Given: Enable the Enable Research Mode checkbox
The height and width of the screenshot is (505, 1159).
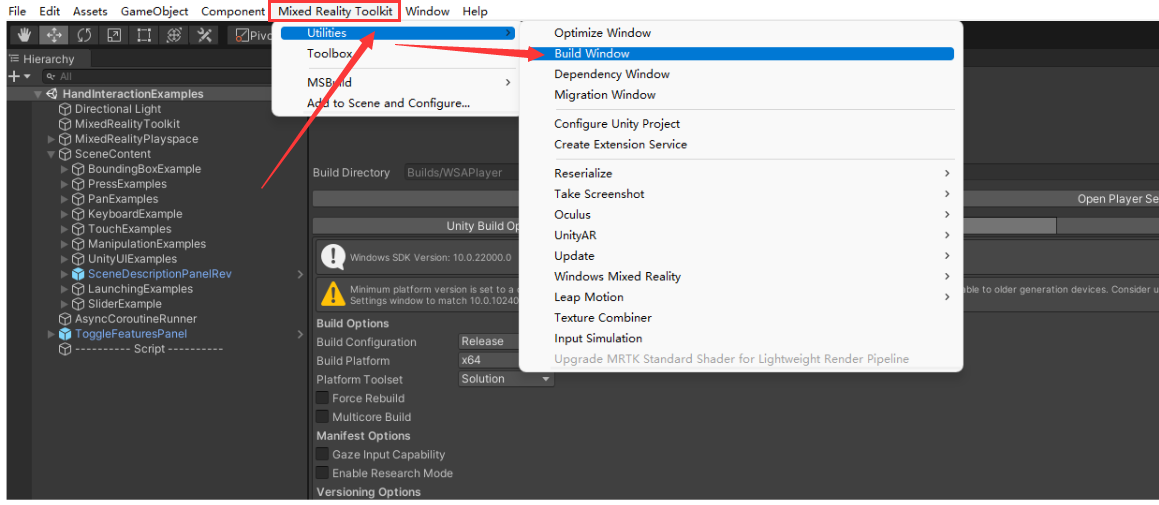Looking at the screenshot, I should tap(322, 472).
